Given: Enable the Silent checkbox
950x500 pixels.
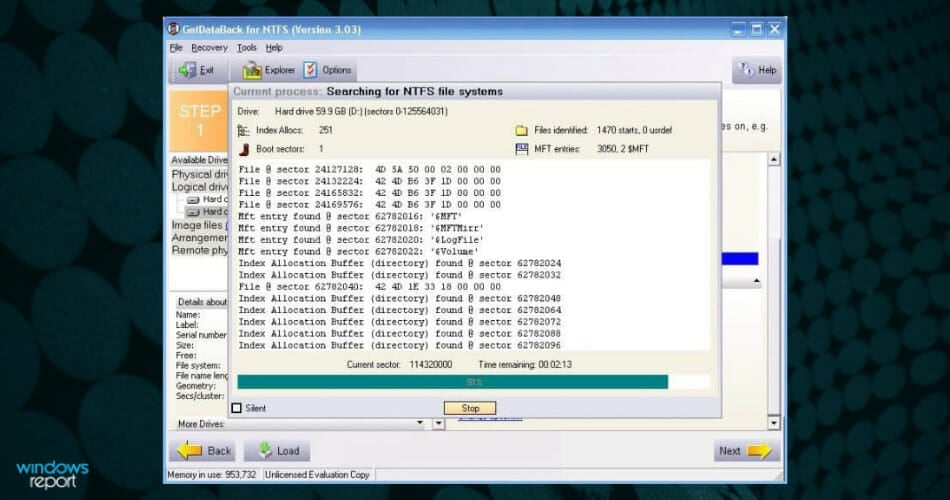Looking at the screenshot, I should [x=237, y=408].
